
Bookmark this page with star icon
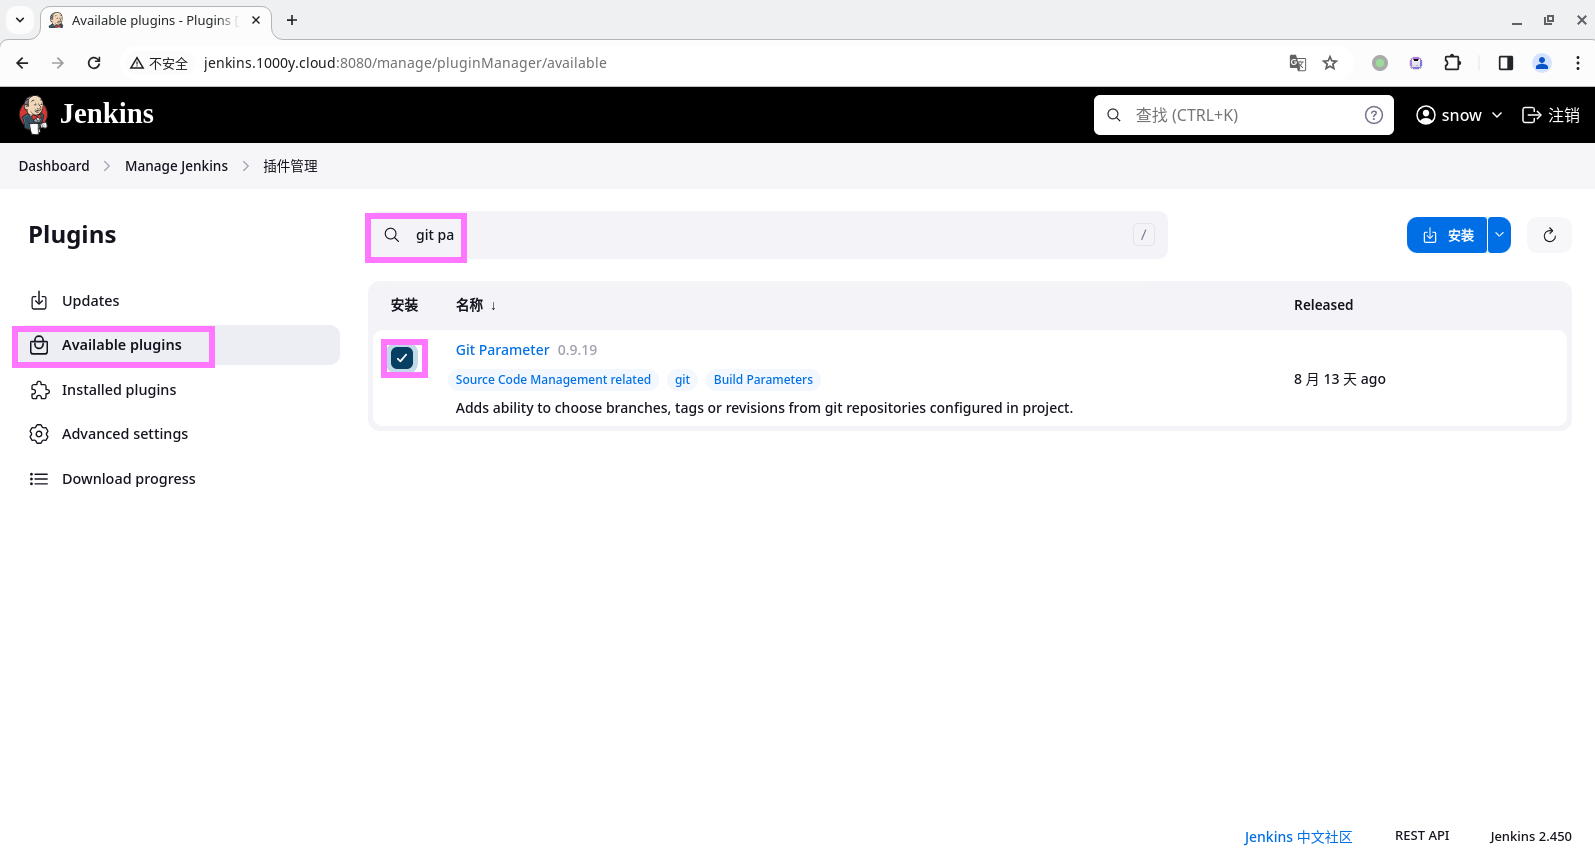pyautogui.click(x=1330, y=63)
